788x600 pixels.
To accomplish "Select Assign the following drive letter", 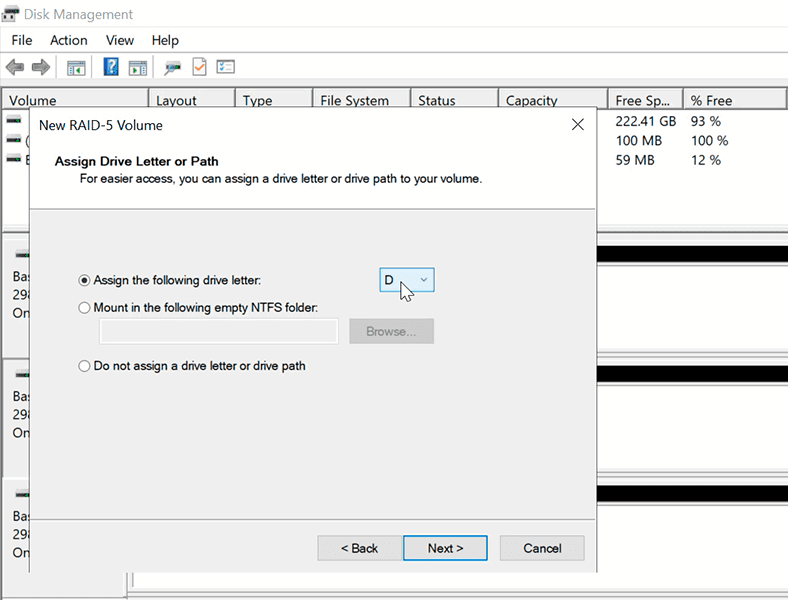I will [x=169, y=280].
